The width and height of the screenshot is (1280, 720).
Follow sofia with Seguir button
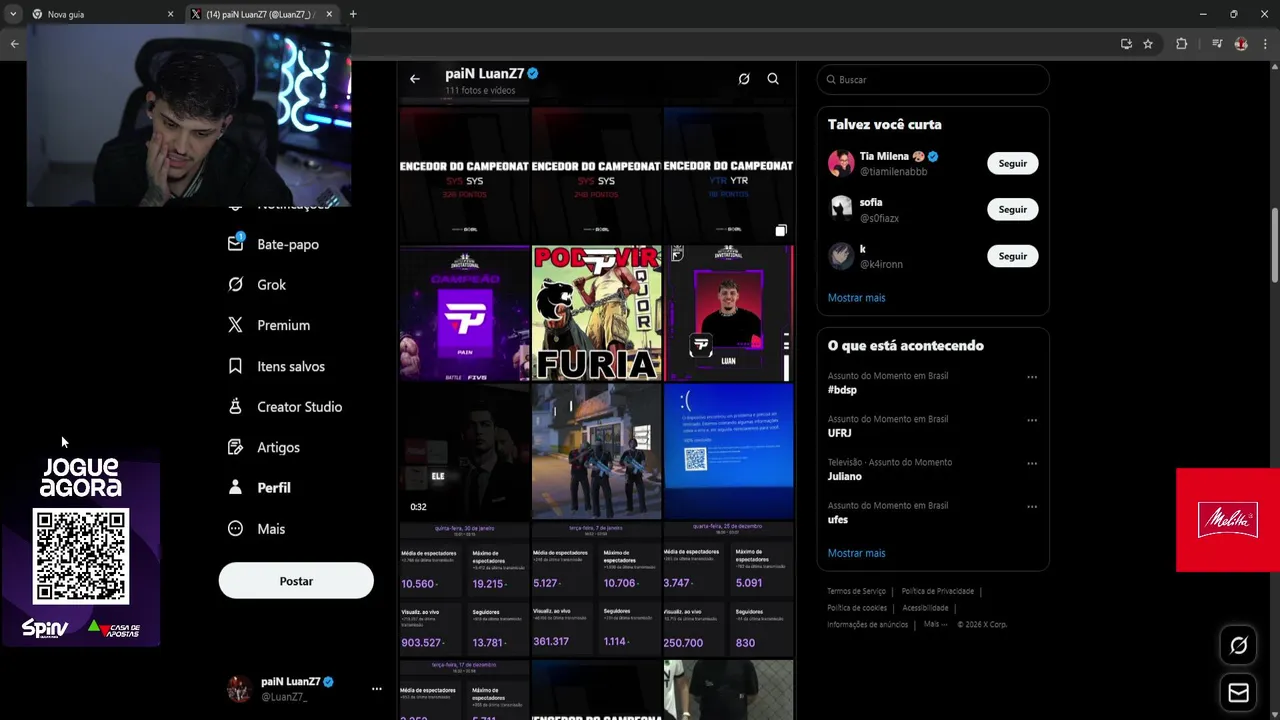1012,209
